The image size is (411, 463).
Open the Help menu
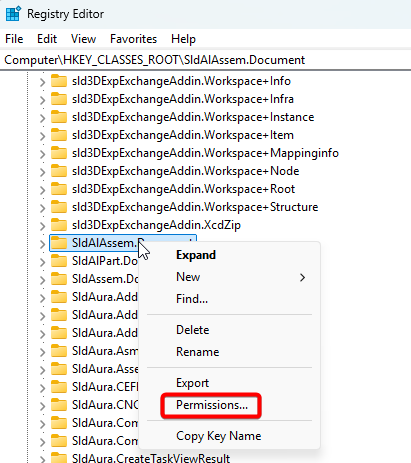183,39
